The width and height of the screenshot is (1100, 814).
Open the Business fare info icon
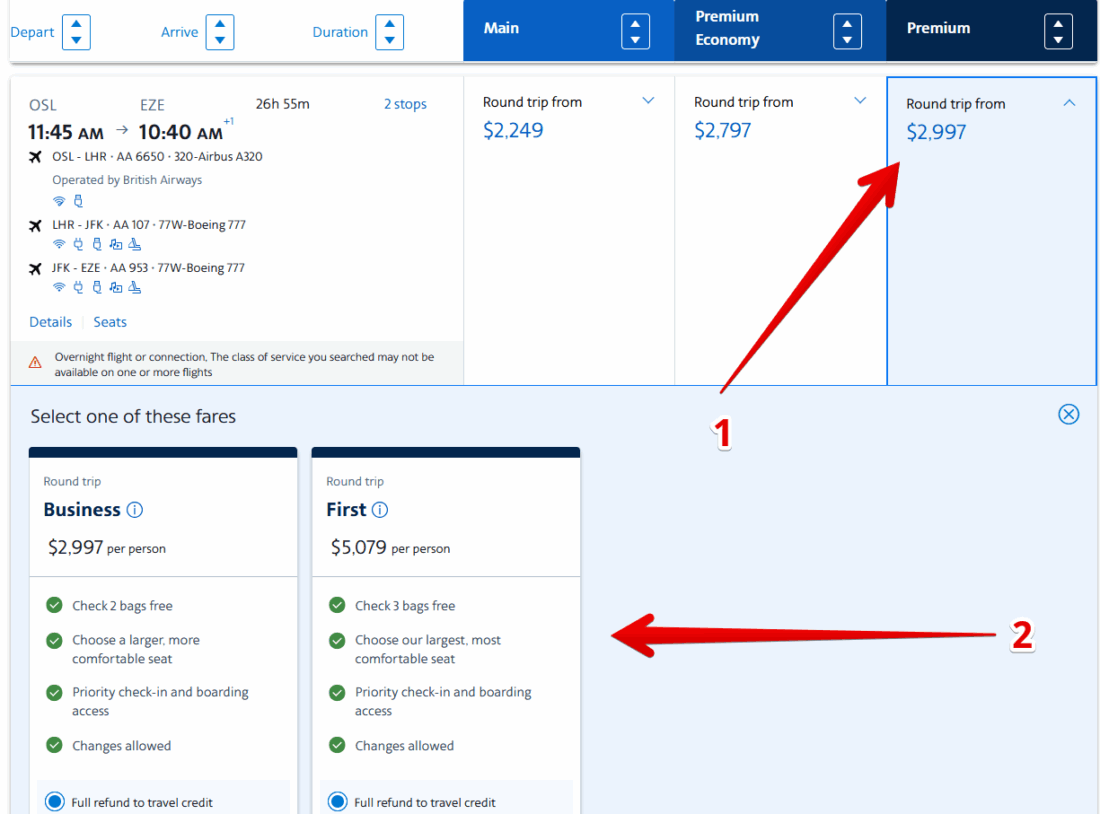tap(135, 510)
